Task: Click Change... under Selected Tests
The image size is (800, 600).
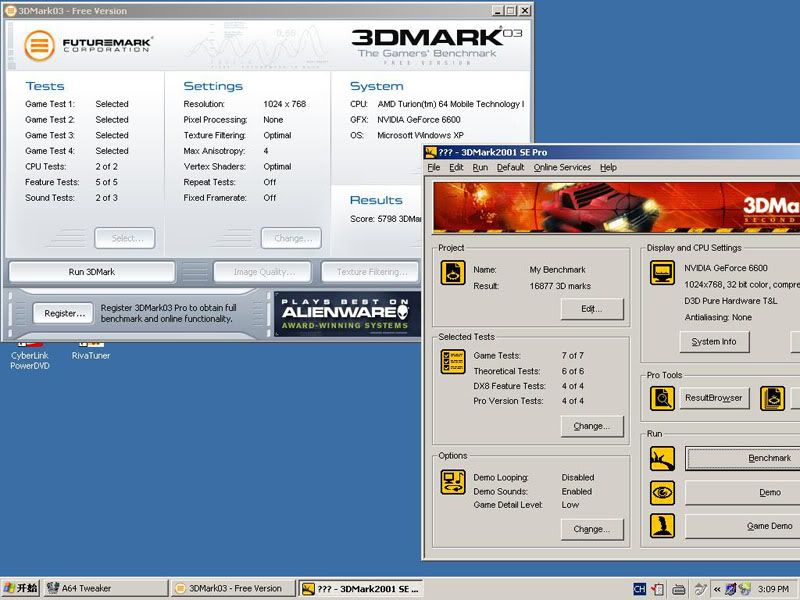Action: tap(591, 426)
